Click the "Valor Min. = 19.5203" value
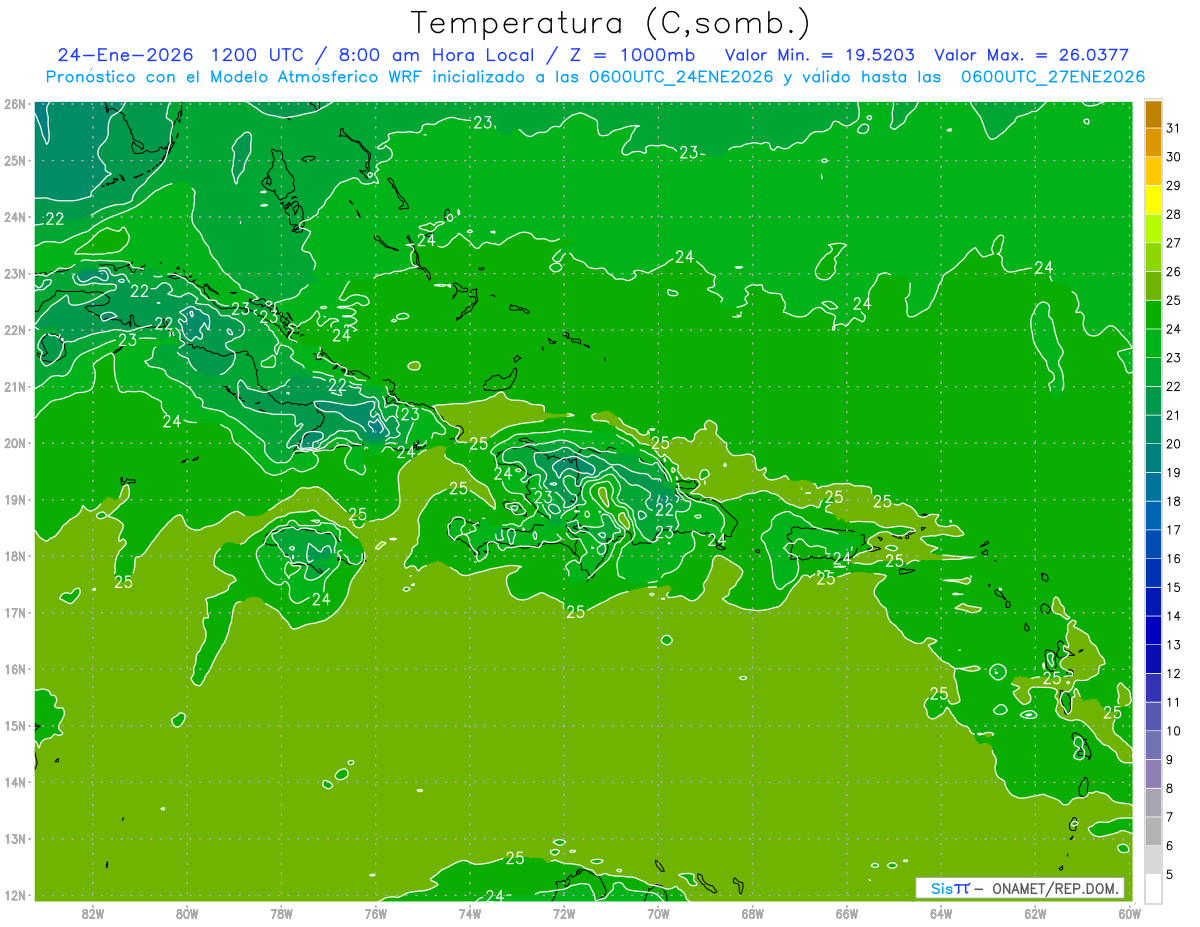Screen dimensions: 1200x927 [x=819, y=55]
